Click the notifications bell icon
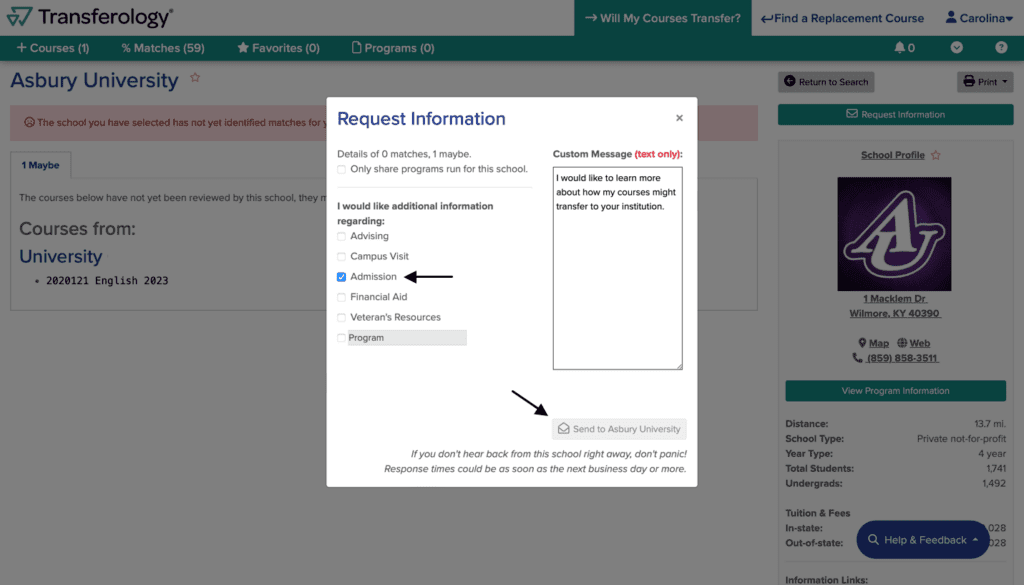Image resolution: width=1024 pixels, height=585 pixels. [899, 48]
